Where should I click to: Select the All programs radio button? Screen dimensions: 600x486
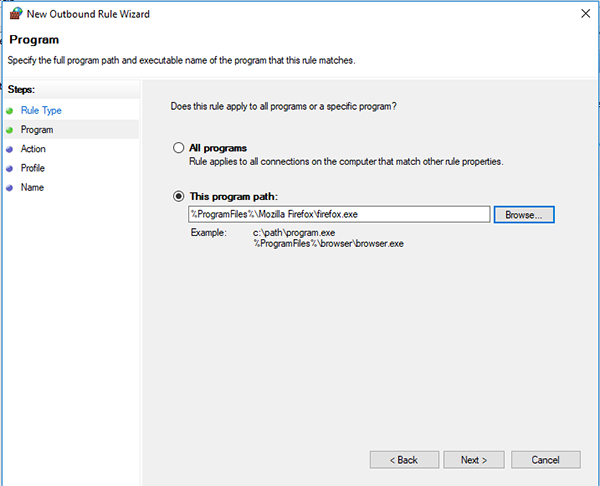click(178, 148)
